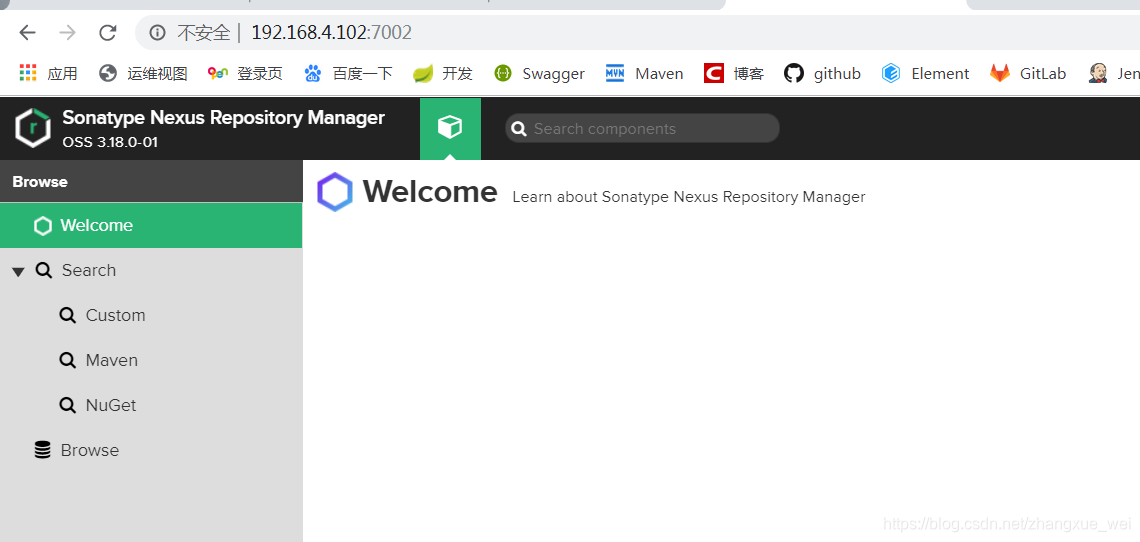Click the magnifier icon in the search components box
Image resolution: width=1140 pixels, height=542 pixels.
(x=518, y=129)
